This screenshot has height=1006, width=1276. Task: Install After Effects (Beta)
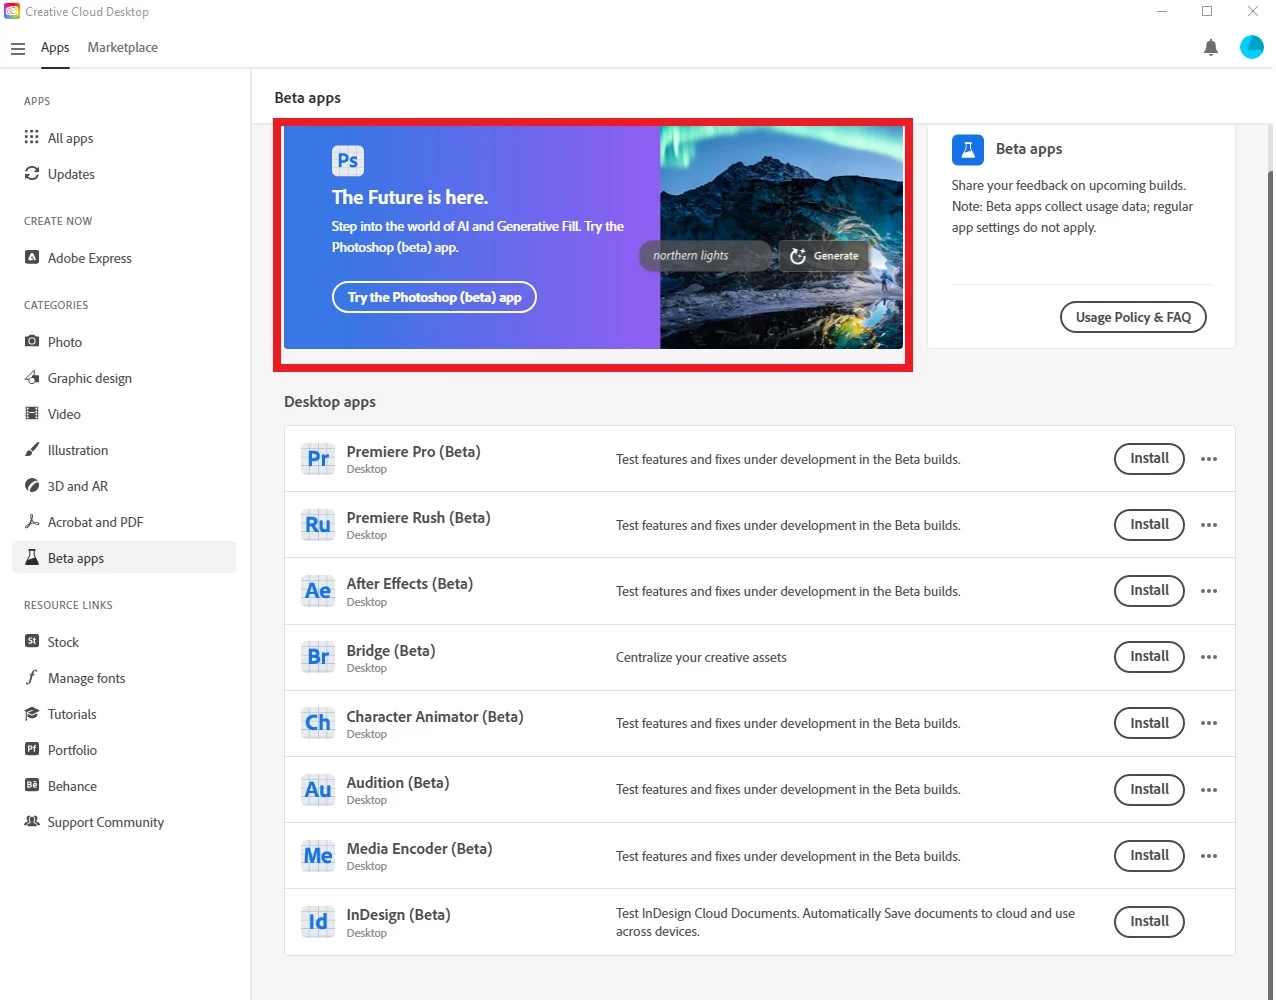click(x=1149, y=591)
